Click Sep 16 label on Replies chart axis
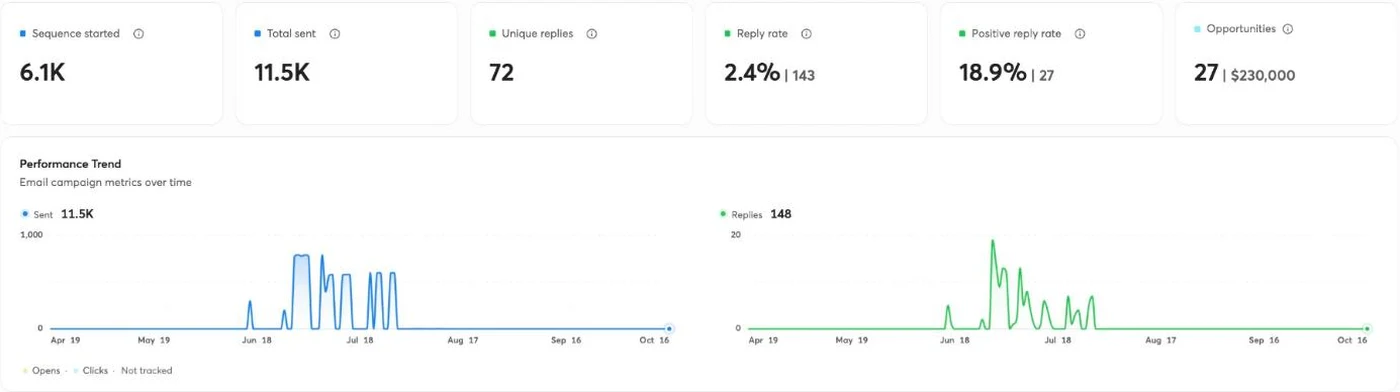 (1264, 341)
